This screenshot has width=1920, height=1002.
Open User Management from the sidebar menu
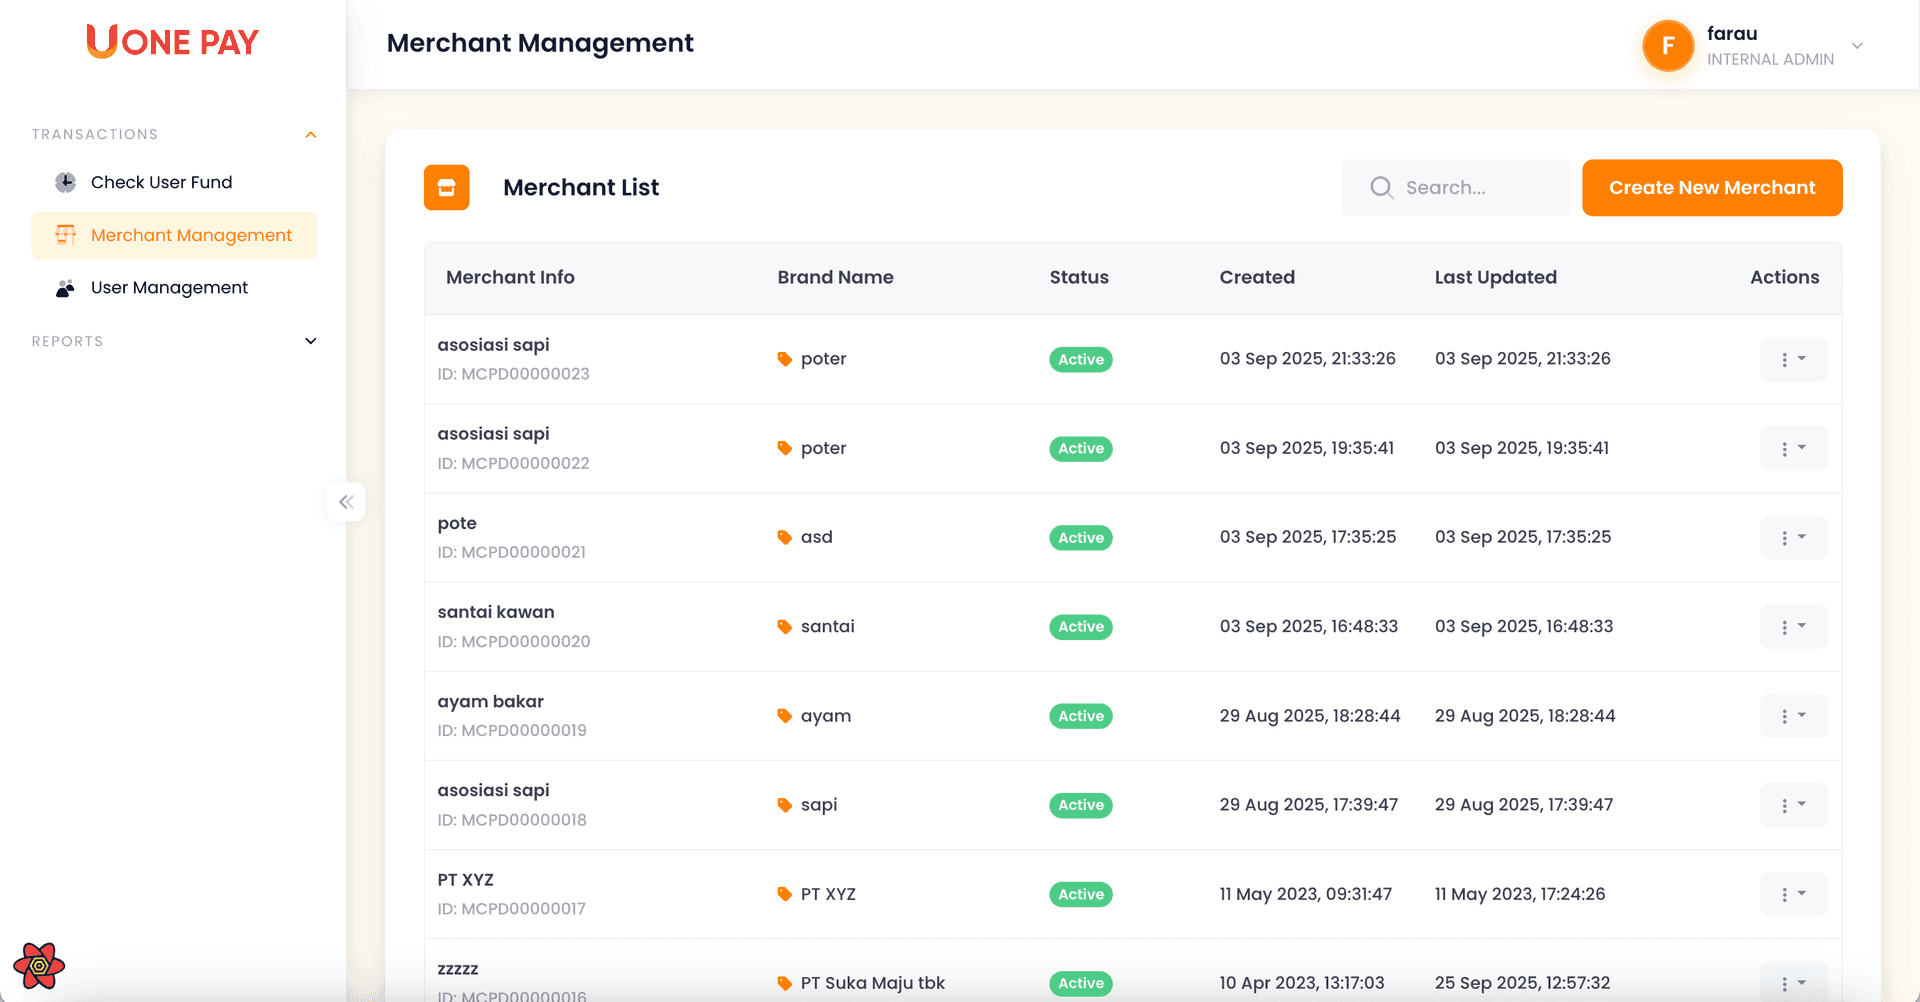[x=168, y=287]
